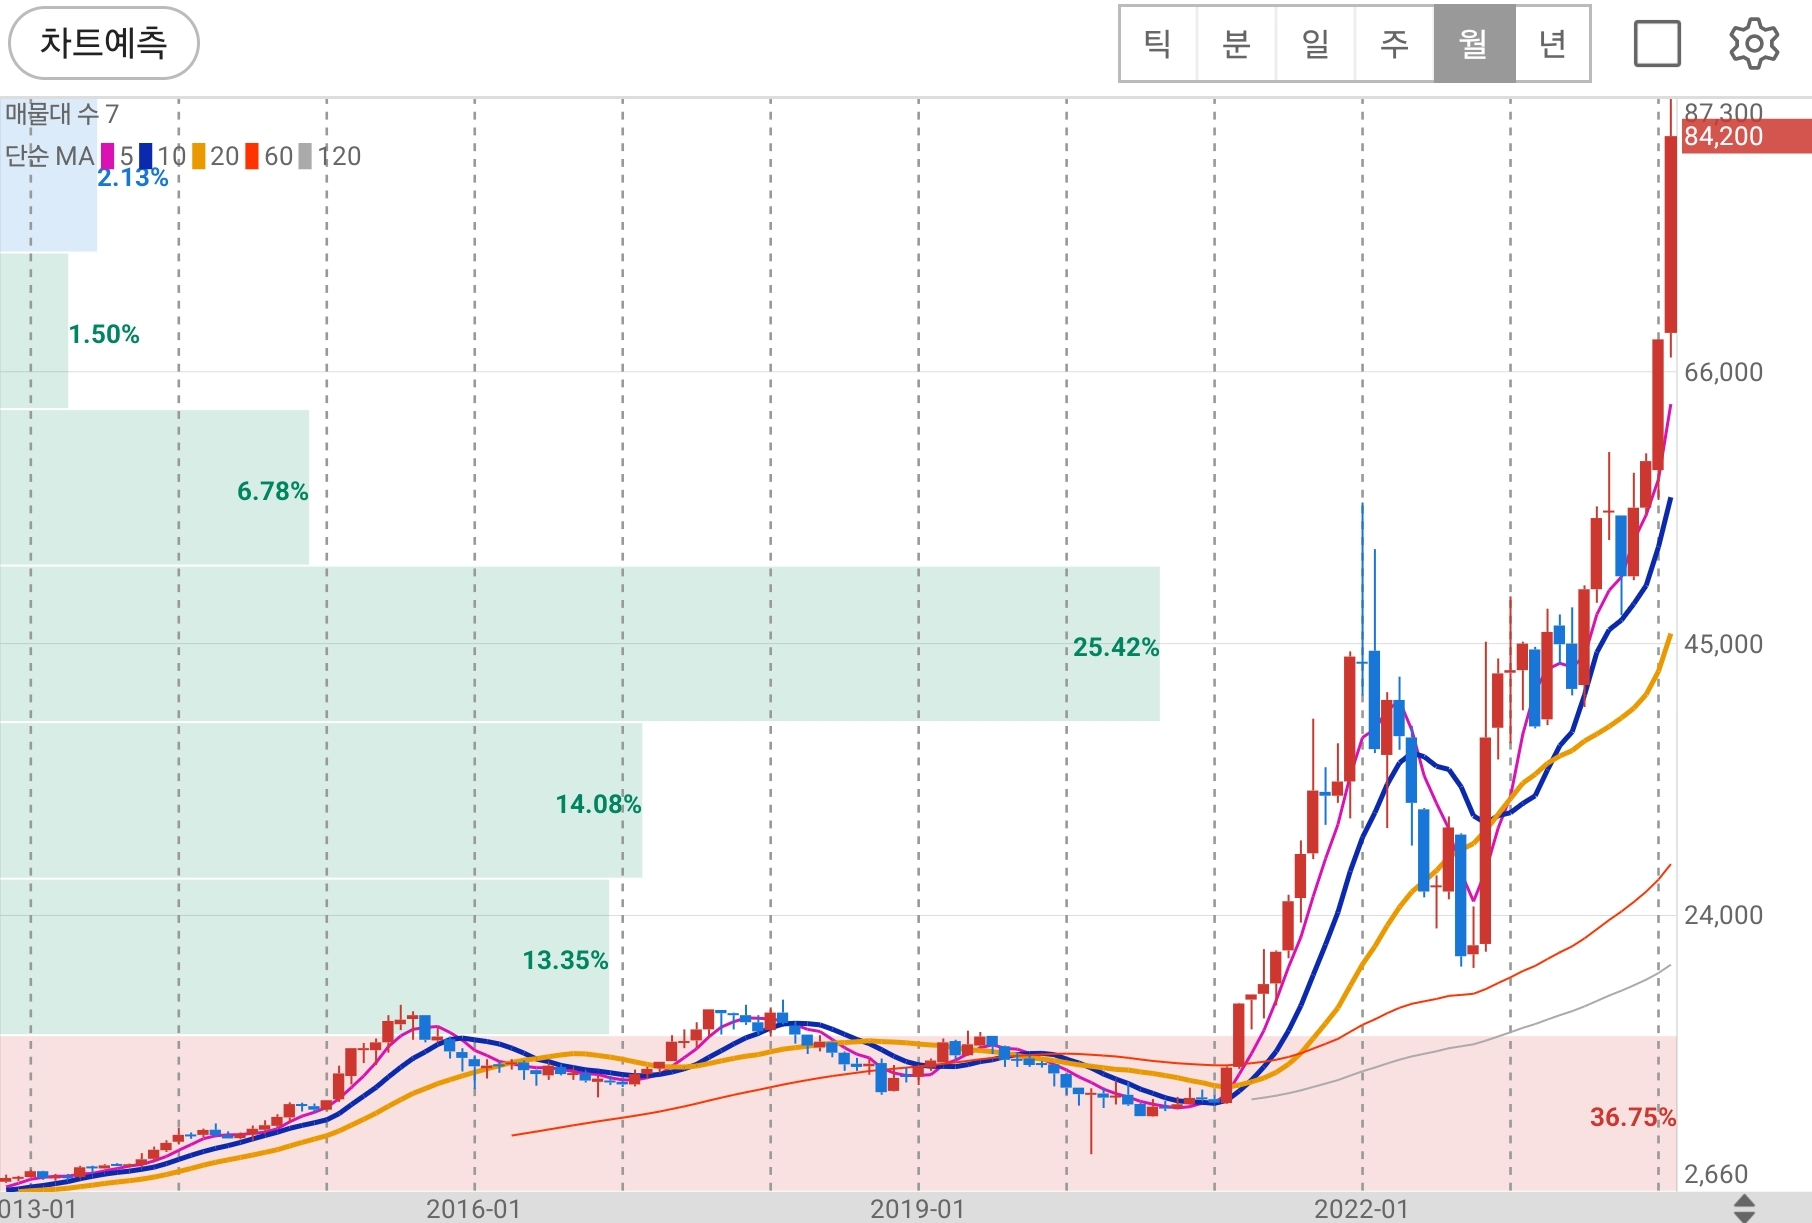Open the 차트예측 chart prediction button
The height and width of the screenshot is (1223, 1812).
pos(104,43)
